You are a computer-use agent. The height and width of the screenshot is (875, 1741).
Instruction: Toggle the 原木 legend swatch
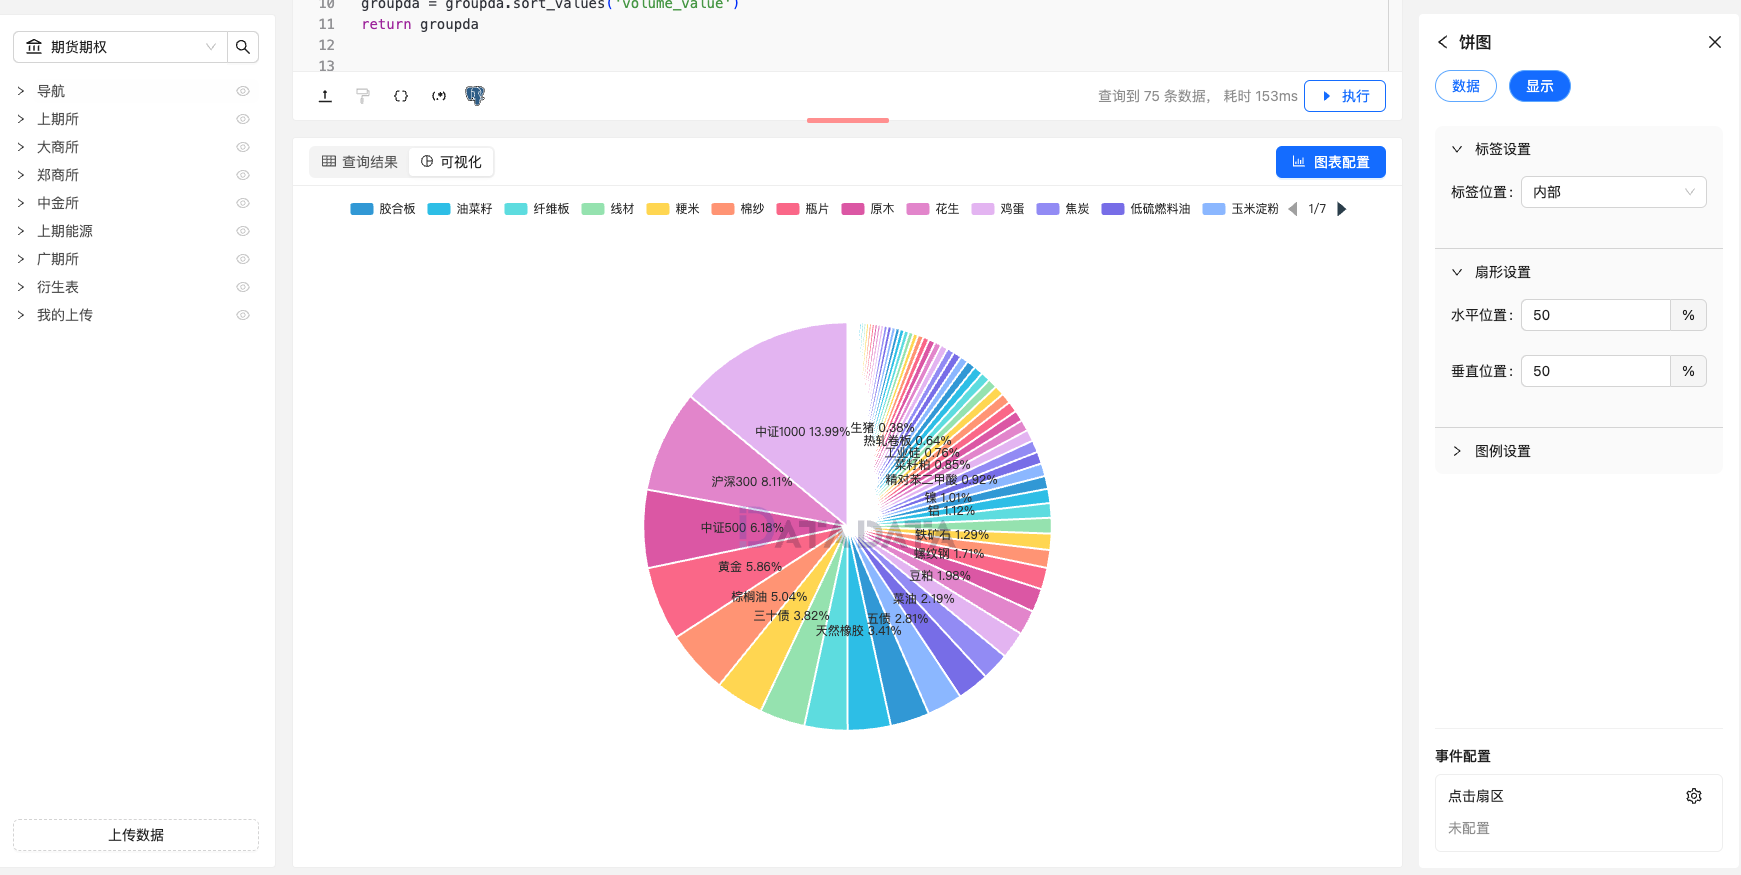(853, 209)
